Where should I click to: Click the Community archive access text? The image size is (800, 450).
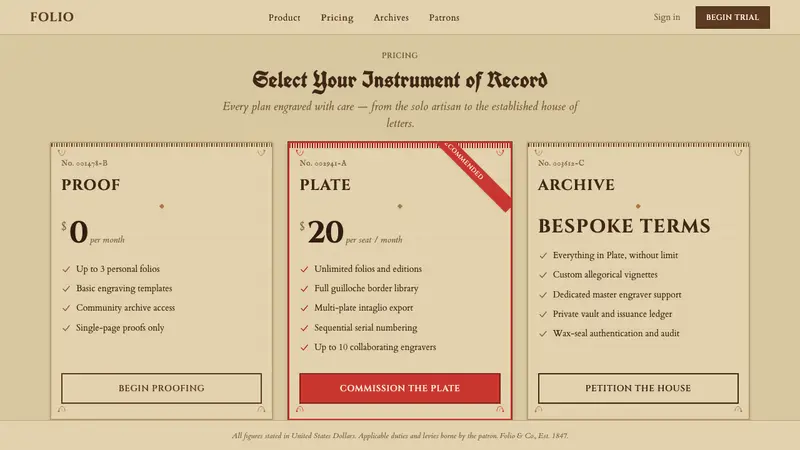tap(126, 308)
